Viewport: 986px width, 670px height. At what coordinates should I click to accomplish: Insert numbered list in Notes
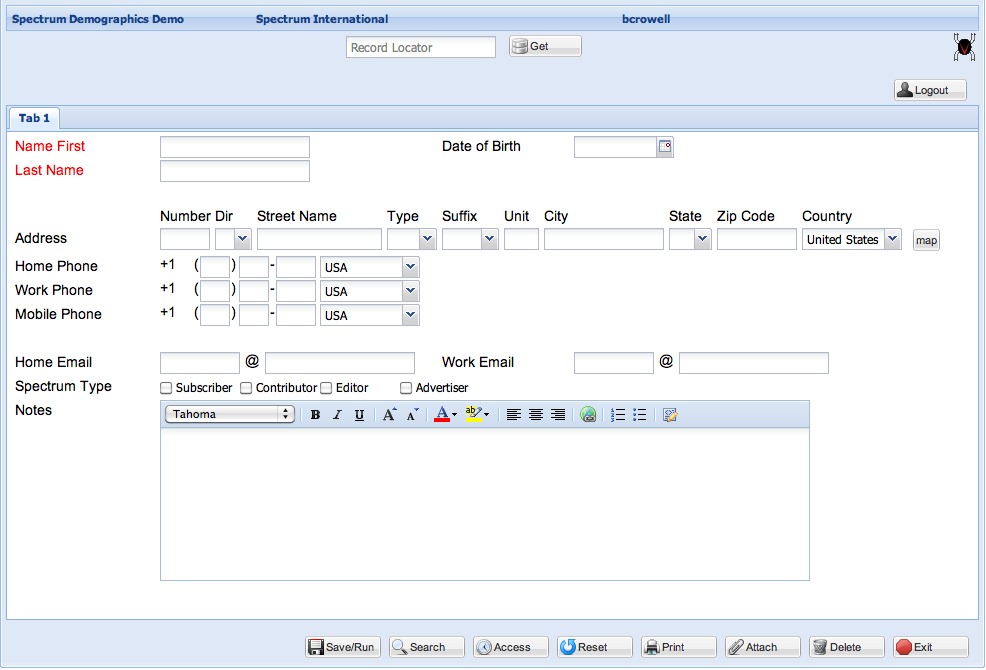[618, 415]
